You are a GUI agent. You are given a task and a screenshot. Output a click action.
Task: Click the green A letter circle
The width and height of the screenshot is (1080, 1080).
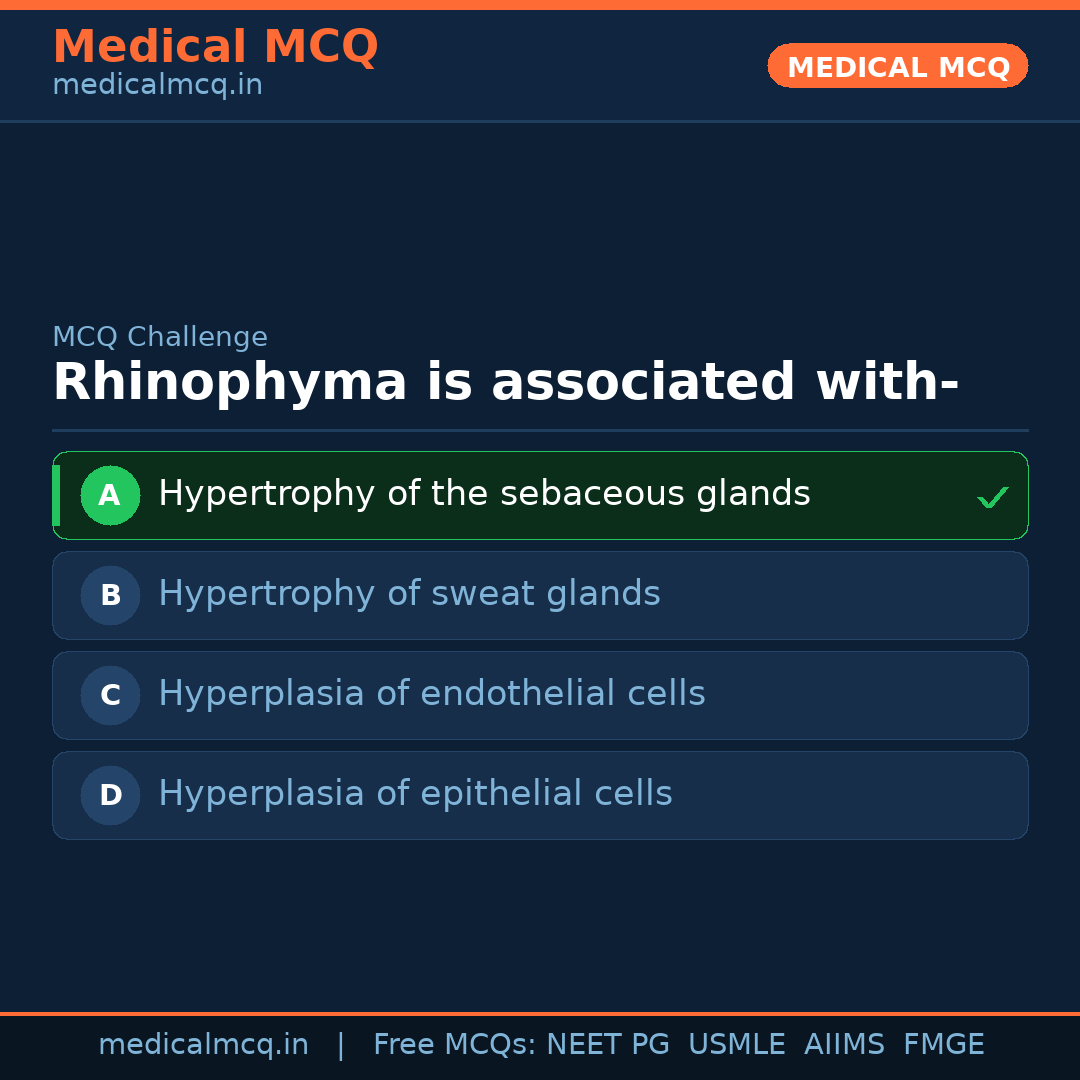(x=110, y=496)
